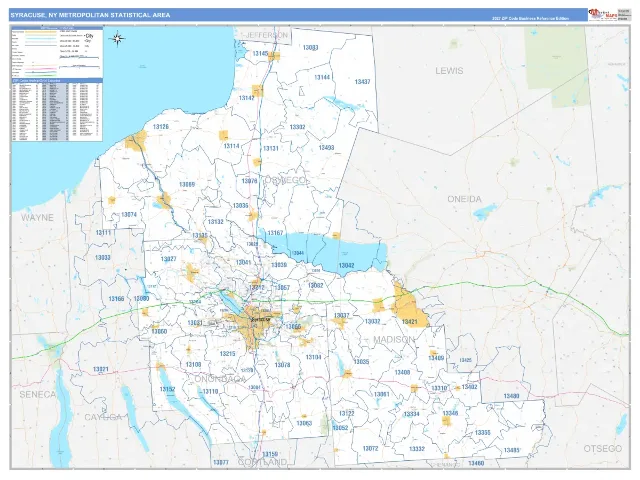
Task: Click ZIP code 13334 label
Action: [411, 414]
